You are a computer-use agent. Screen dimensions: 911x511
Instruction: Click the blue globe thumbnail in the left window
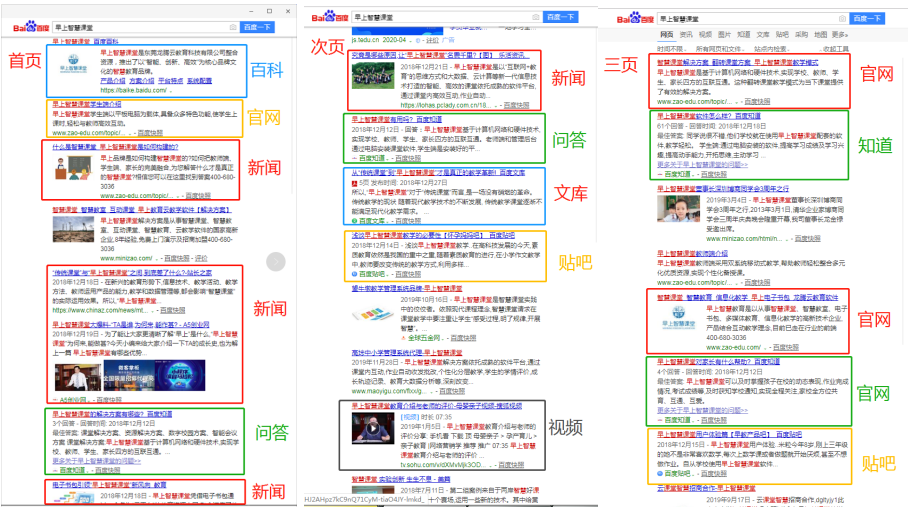coord(180,375)
